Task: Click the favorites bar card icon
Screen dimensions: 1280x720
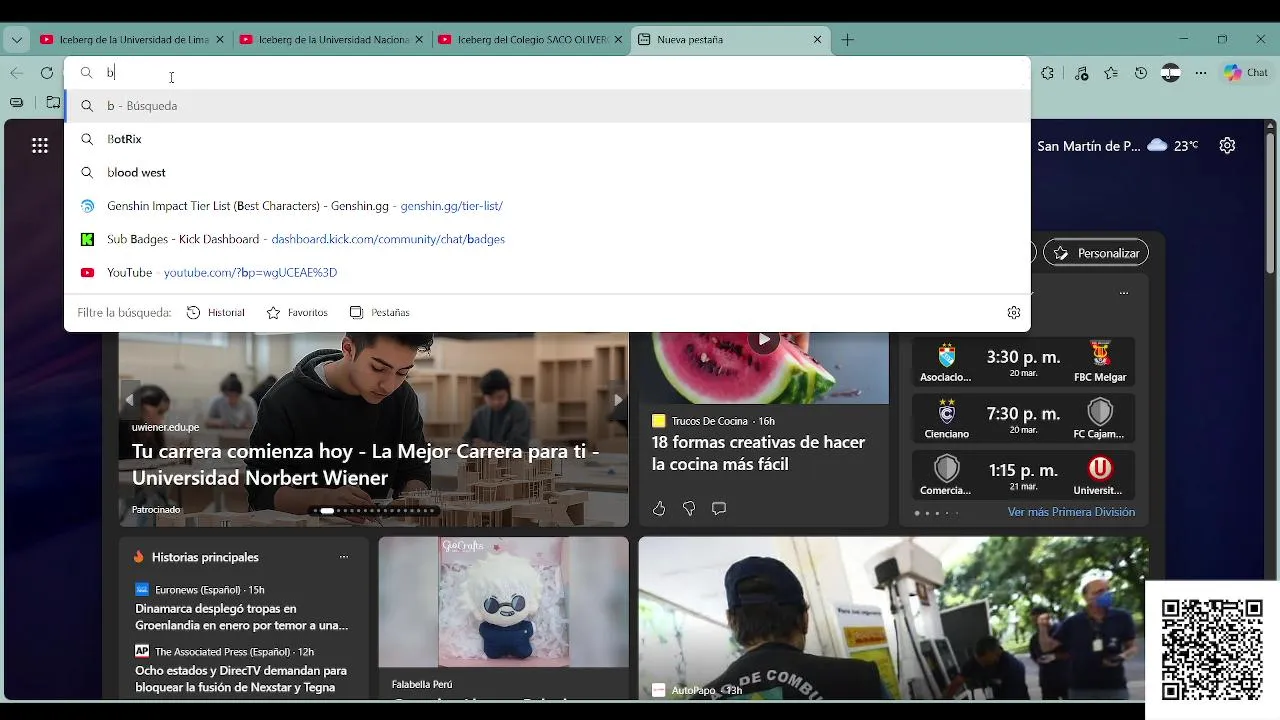Action: pyautogui.click(x=17, y=103)
